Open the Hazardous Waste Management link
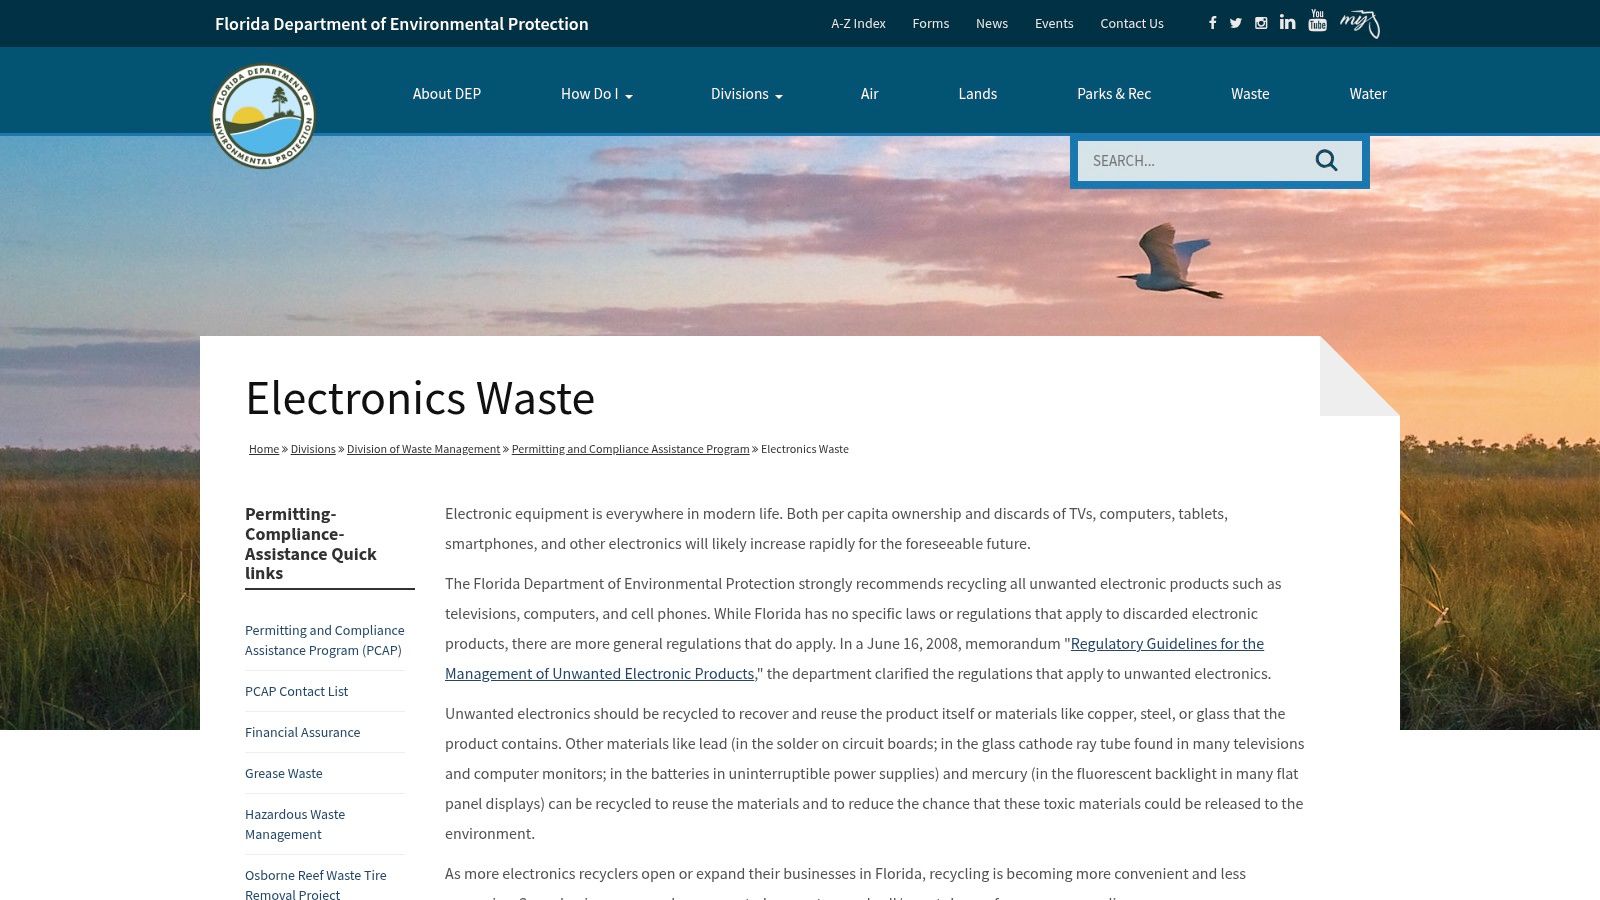Screen dimensions: 1600x900 [x=295, y=824]
